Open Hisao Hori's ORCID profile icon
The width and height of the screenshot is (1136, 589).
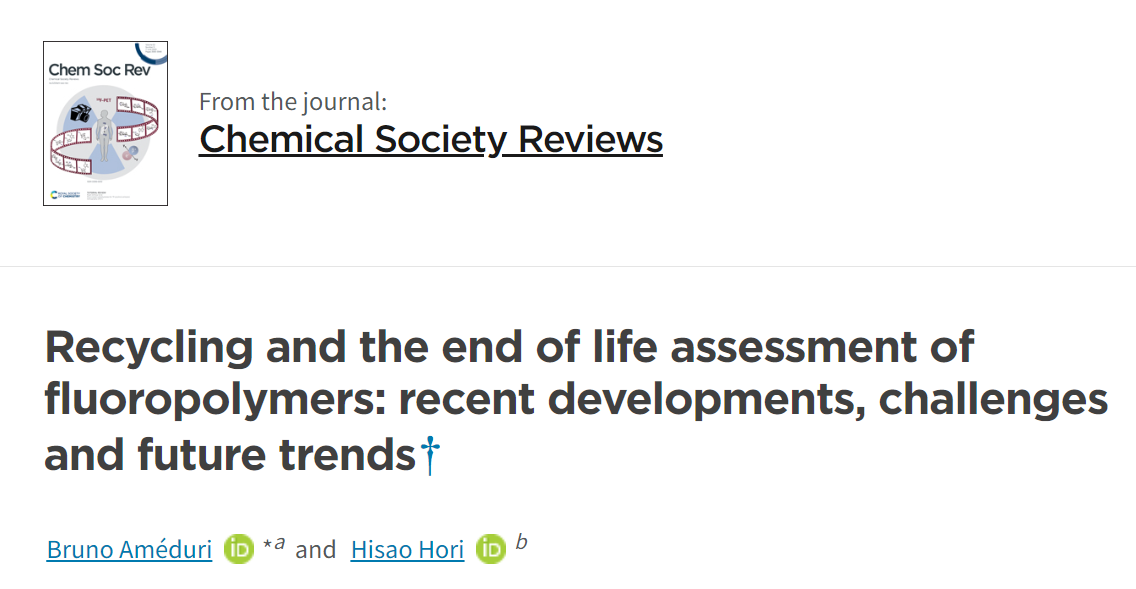click(x=490, y=549)
